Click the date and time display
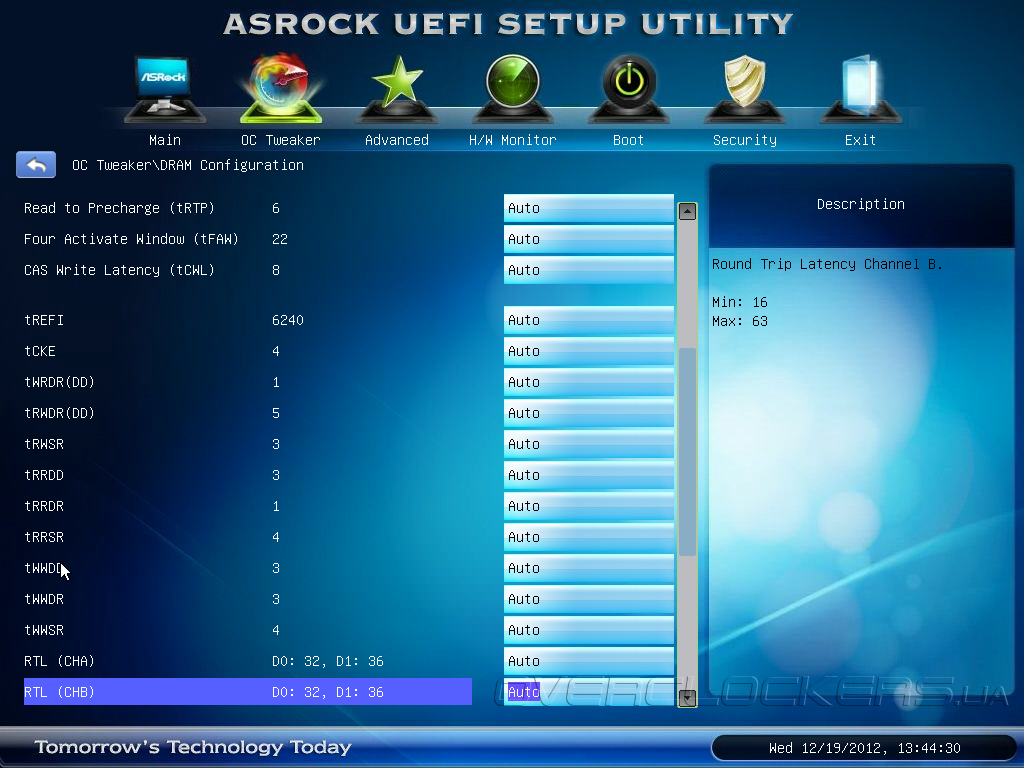1024x768 pixels. pyautogui.click(x=865, y=748)
